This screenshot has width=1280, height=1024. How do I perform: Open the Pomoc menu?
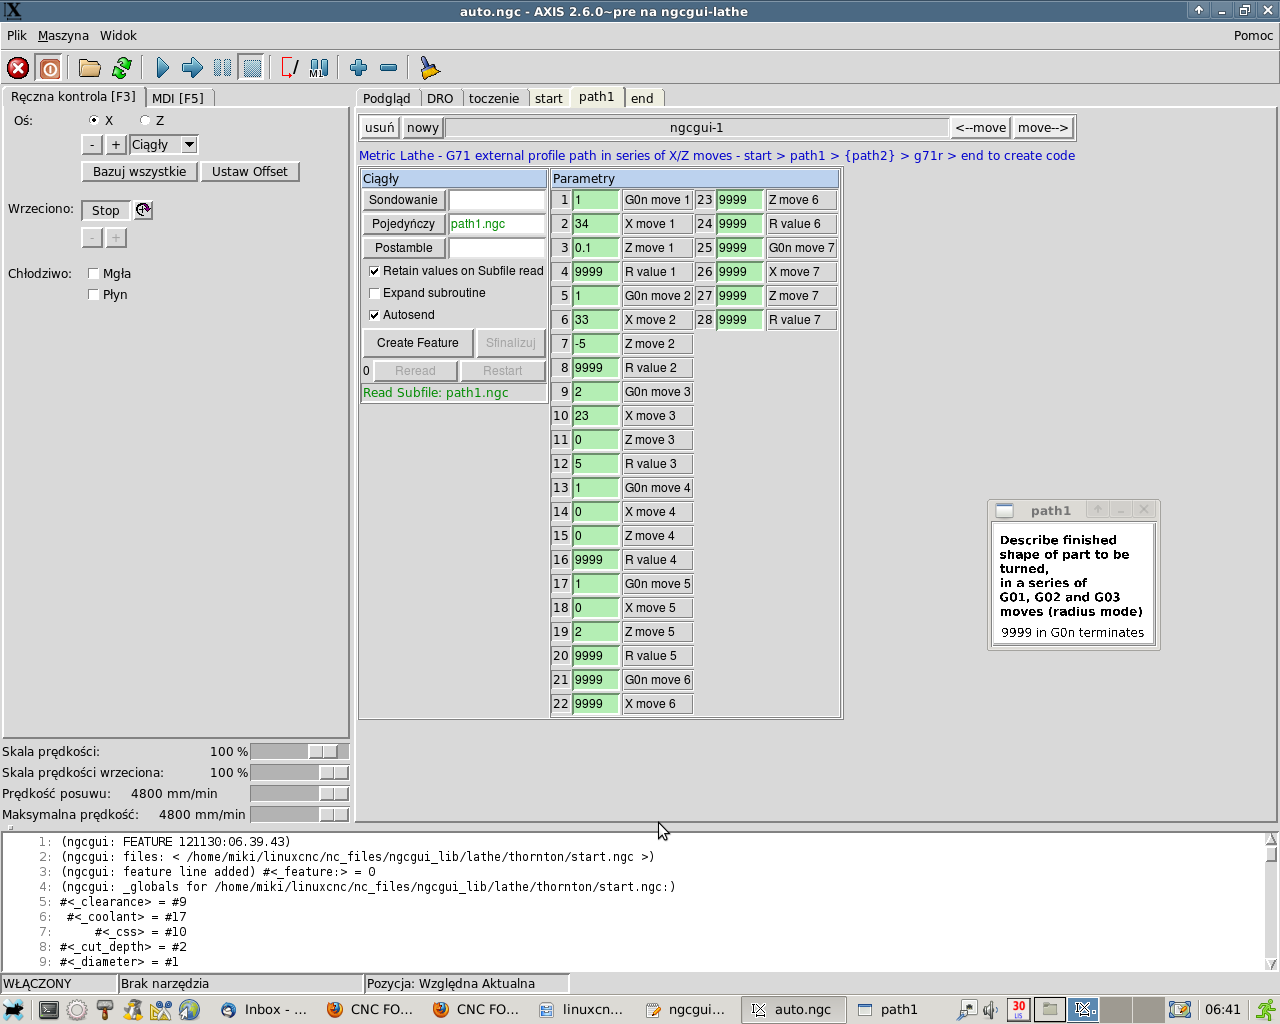(x=1253, y=35)
